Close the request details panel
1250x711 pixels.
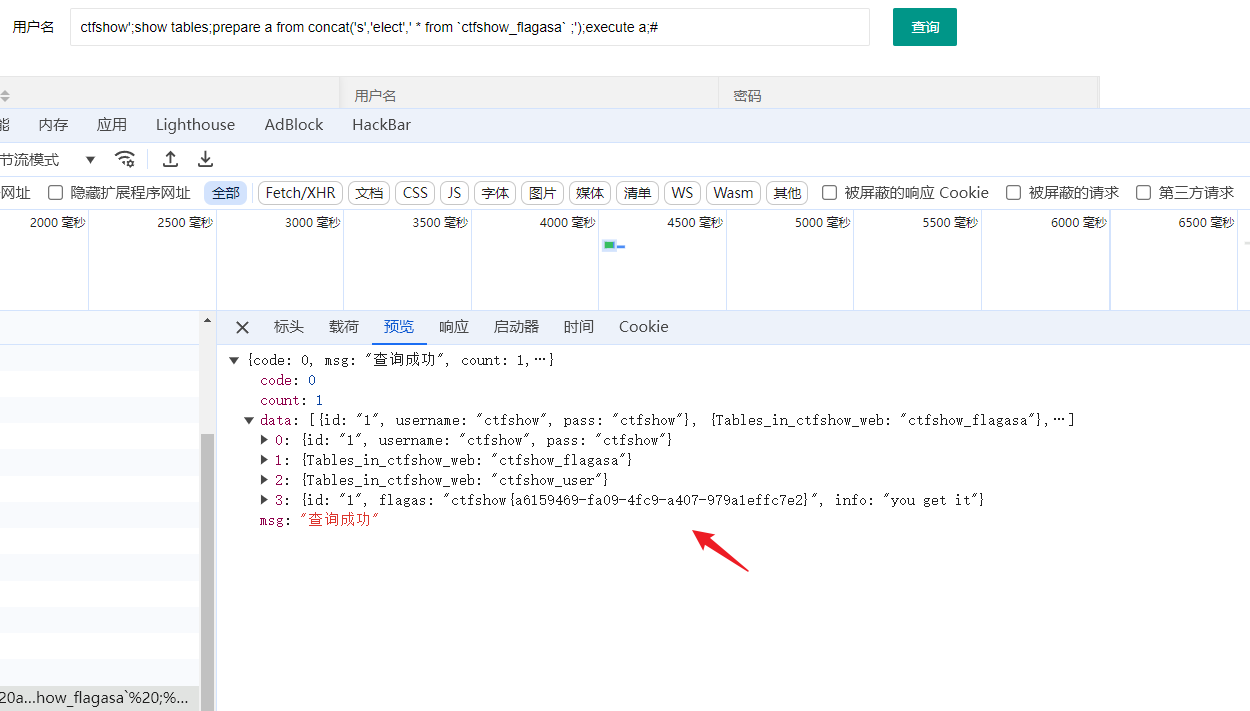click(x=242, y=327)
